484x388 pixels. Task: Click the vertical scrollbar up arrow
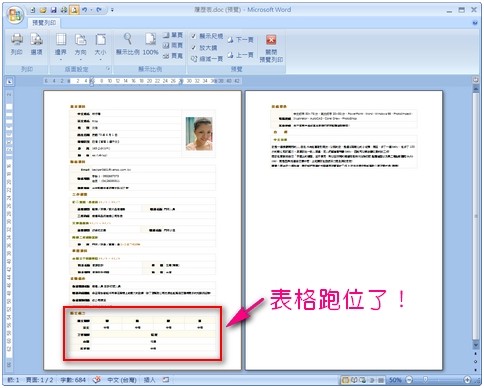475,89
